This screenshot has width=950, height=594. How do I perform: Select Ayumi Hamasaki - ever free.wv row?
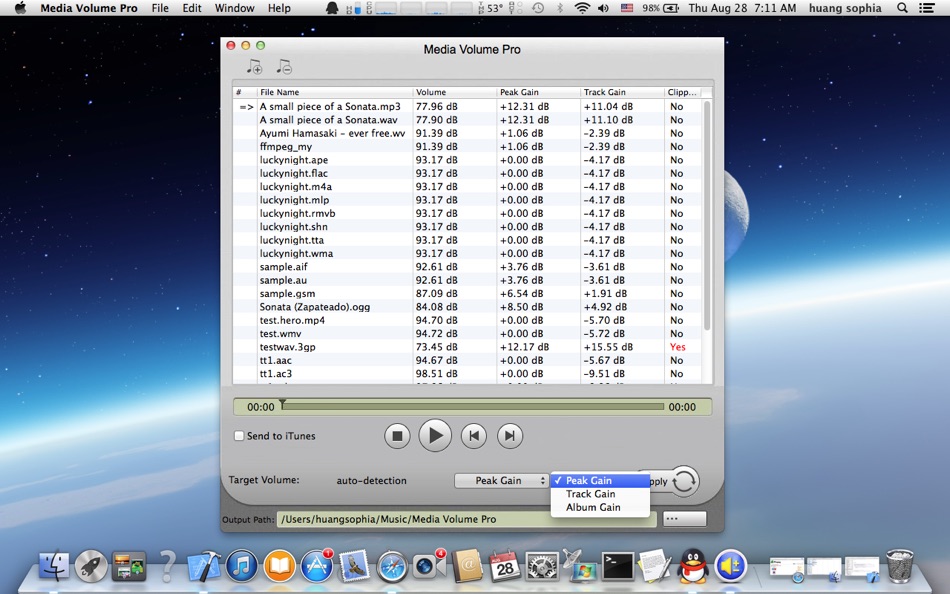click(x=468, y=133)
